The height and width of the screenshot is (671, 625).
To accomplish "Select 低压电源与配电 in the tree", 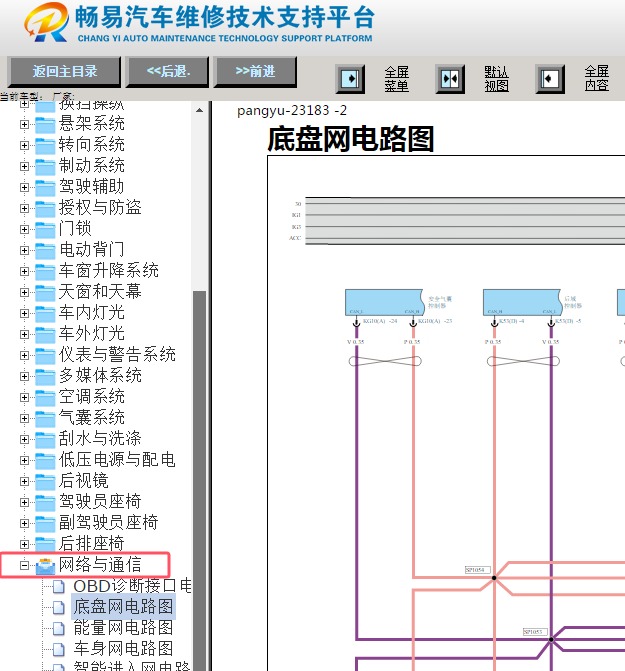I will pos(117,460).
